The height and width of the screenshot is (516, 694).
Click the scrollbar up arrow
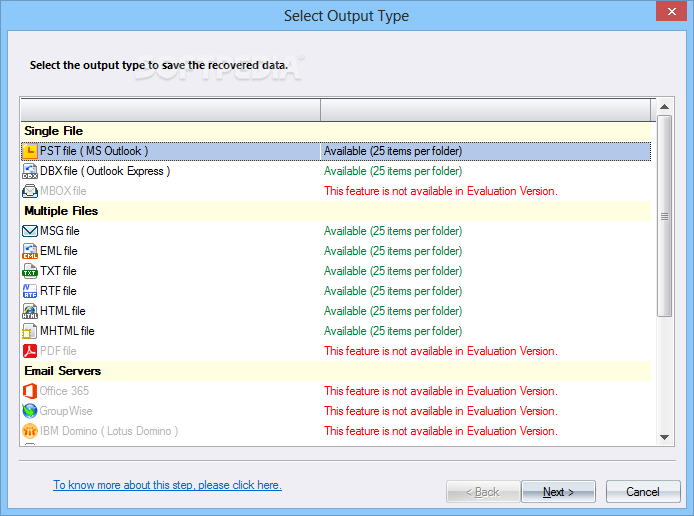664,107
